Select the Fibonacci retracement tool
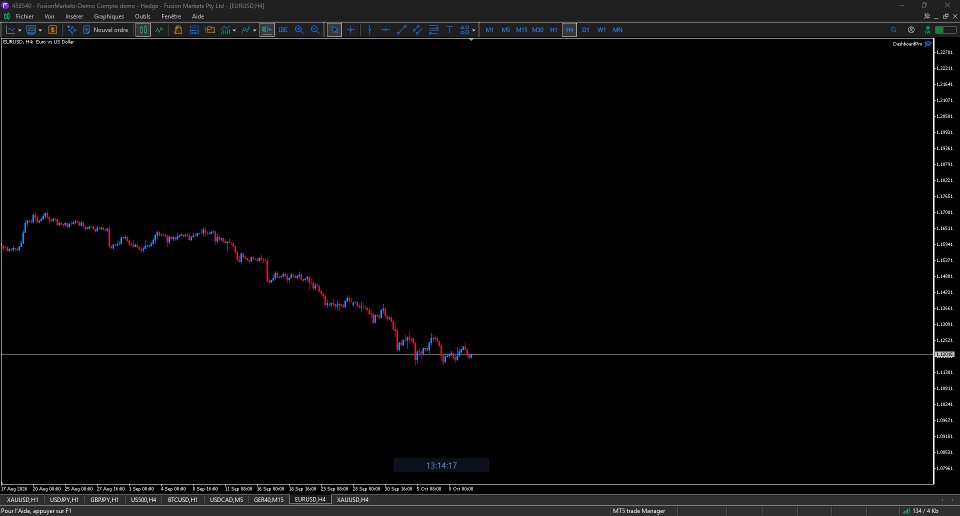This screenshot has height=516, width=960. tap(433, 29)
